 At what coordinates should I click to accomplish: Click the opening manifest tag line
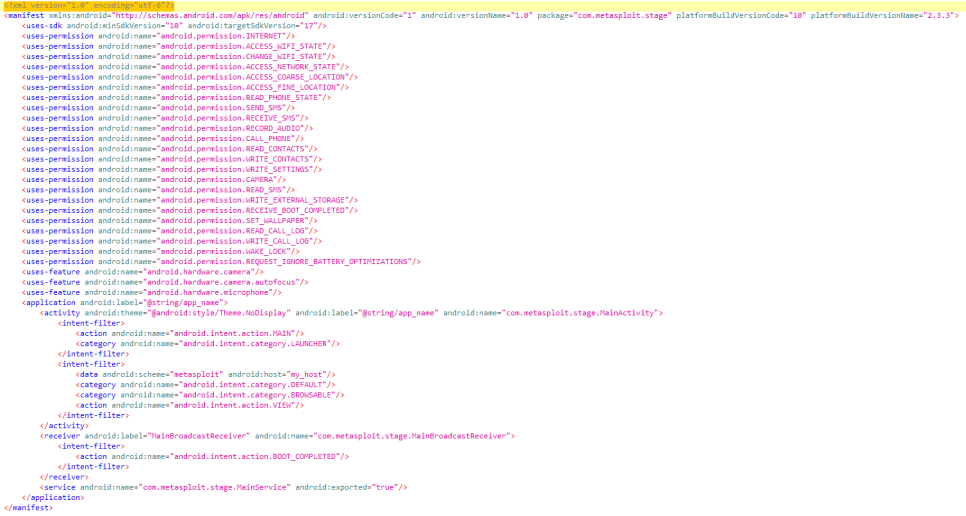tap(481, 15)
